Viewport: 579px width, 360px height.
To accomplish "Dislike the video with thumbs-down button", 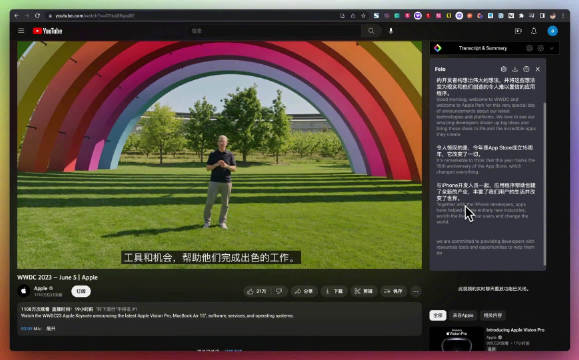I will [279, 291].
